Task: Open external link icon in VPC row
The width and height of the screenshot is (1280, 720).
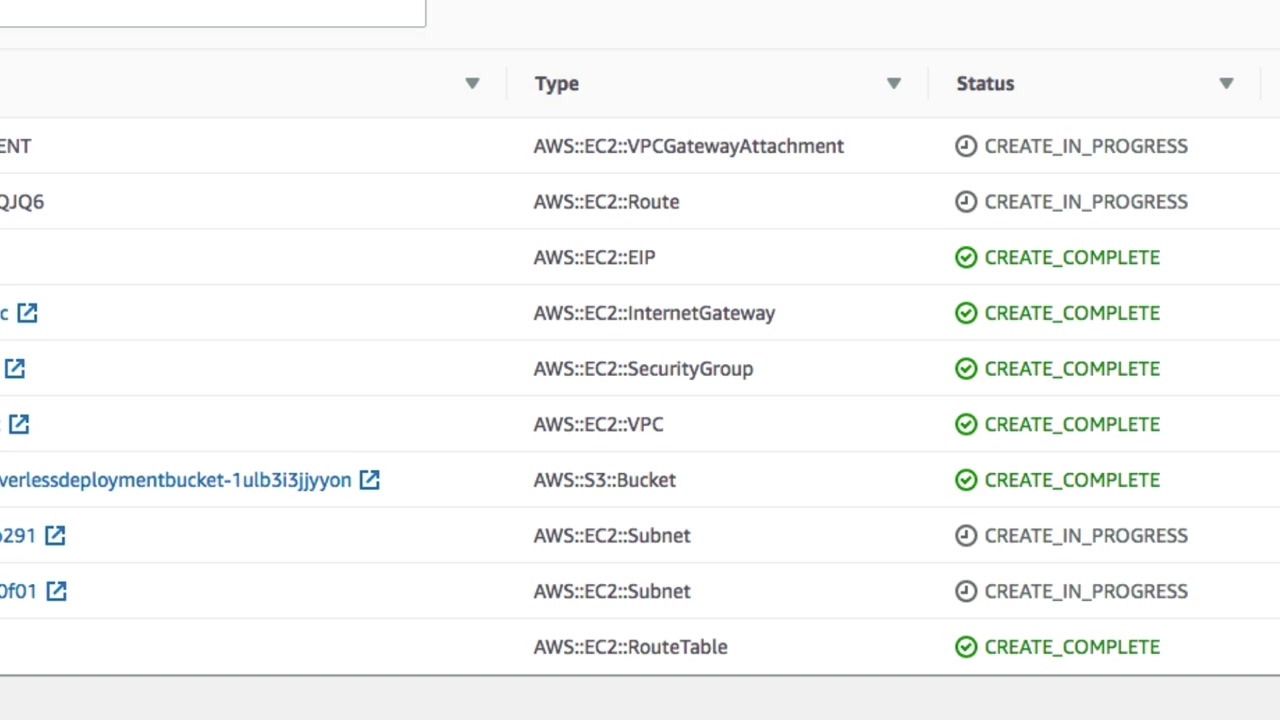Action: click(x=19, y=424)
